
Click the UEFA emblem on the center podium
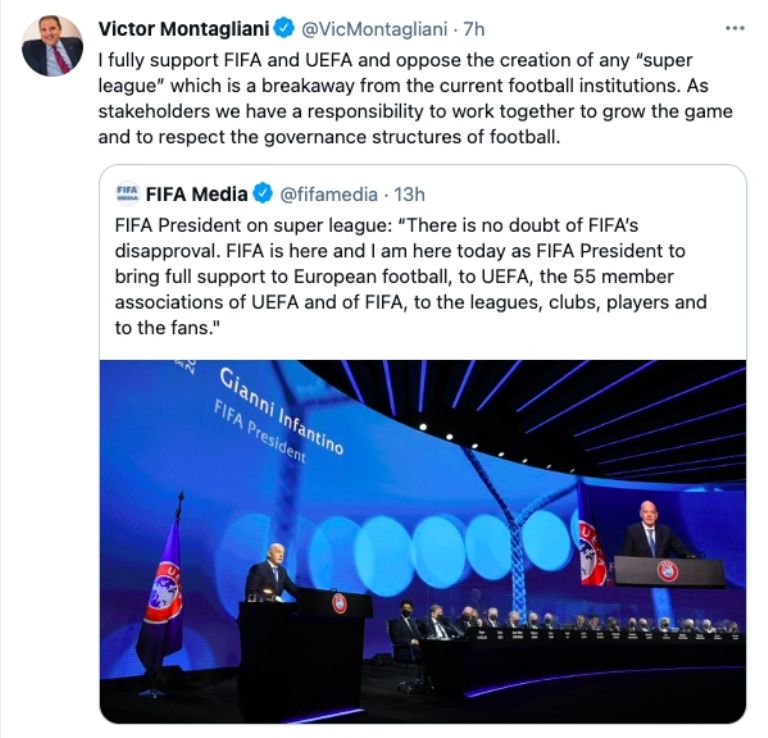point(340,604)
